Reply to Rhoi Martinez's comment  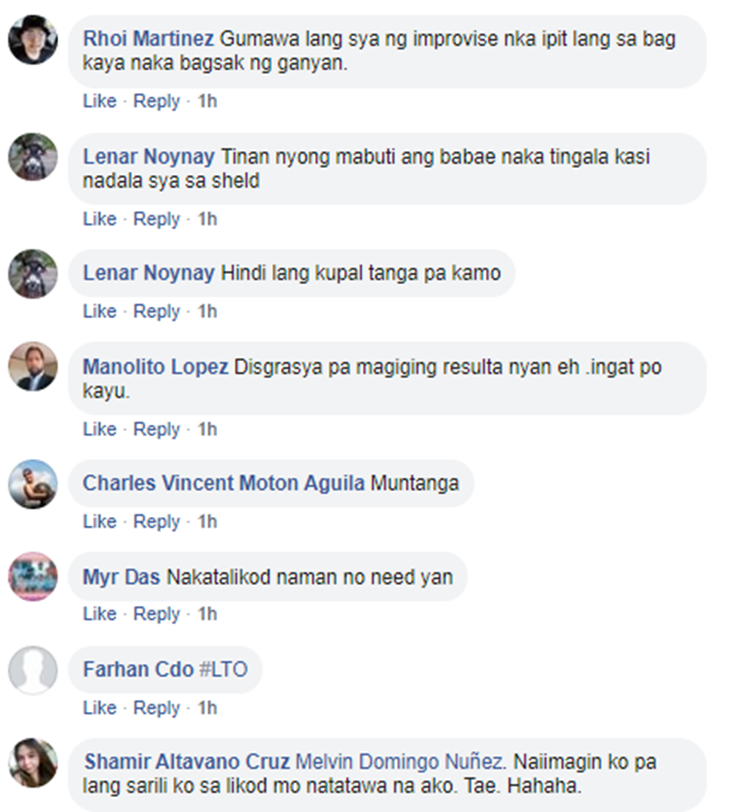156,101
